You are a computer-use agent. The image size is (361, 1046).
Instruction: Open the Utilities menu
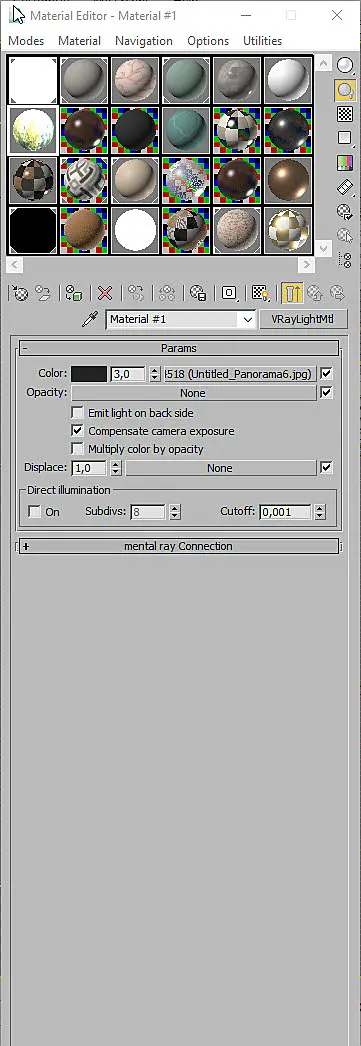[x=262, y=41]
